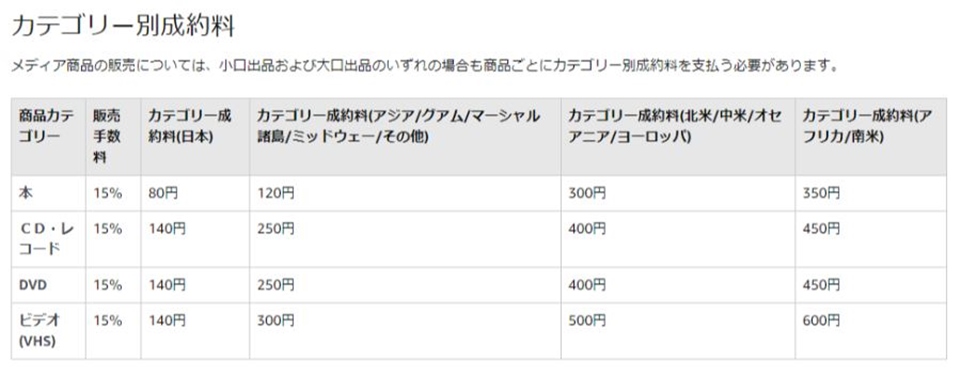Click the 500円 fee in ビデオ row

[x=587, y=320]
